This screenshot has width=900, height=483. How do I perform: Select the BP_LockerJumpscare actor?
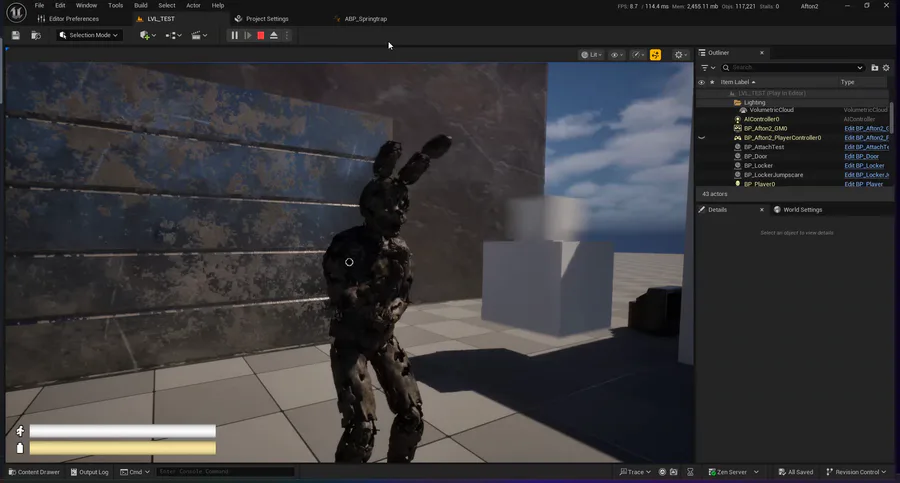(773, 175)
